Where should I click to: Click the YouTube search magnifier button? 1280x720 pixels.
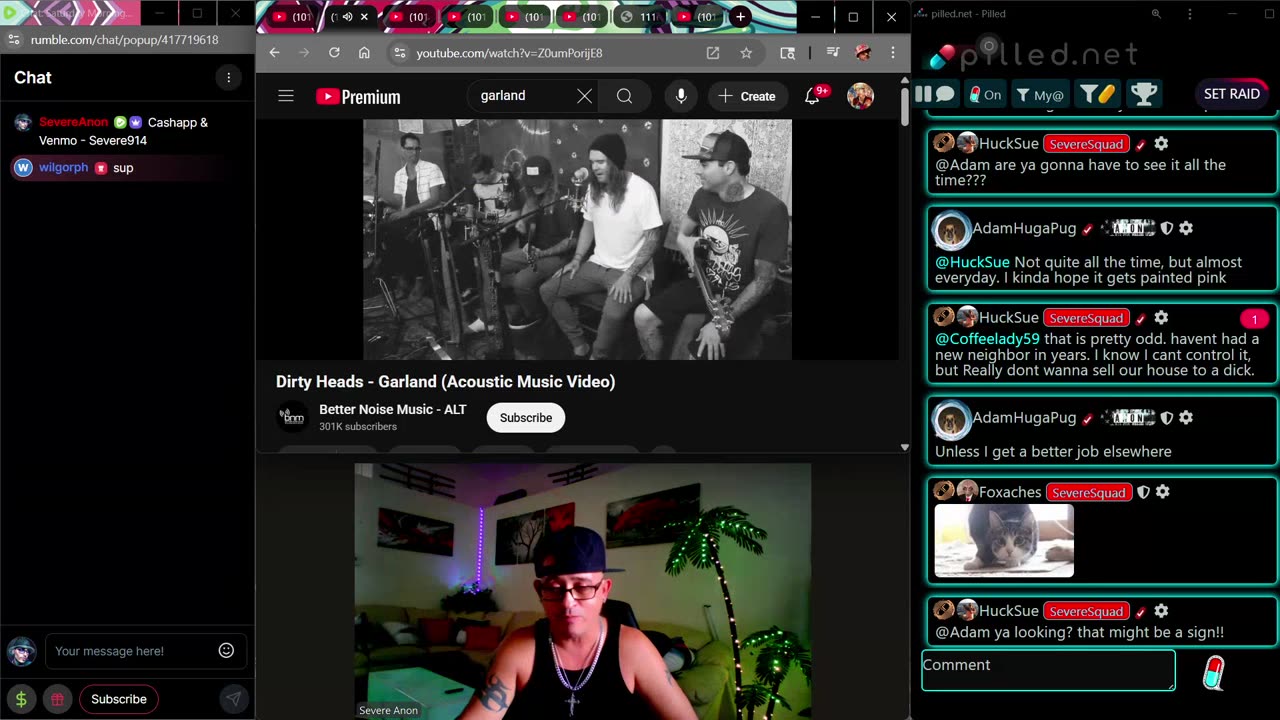pyautogui.click(x=624, y=96)
